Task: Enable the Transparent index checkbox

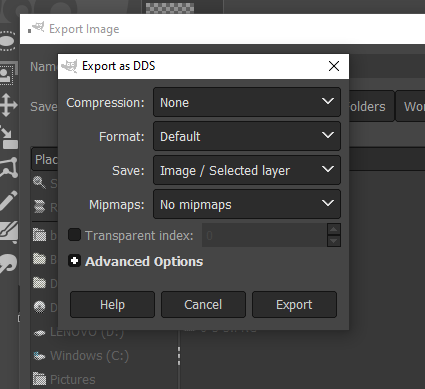Action: coord(74,235)
